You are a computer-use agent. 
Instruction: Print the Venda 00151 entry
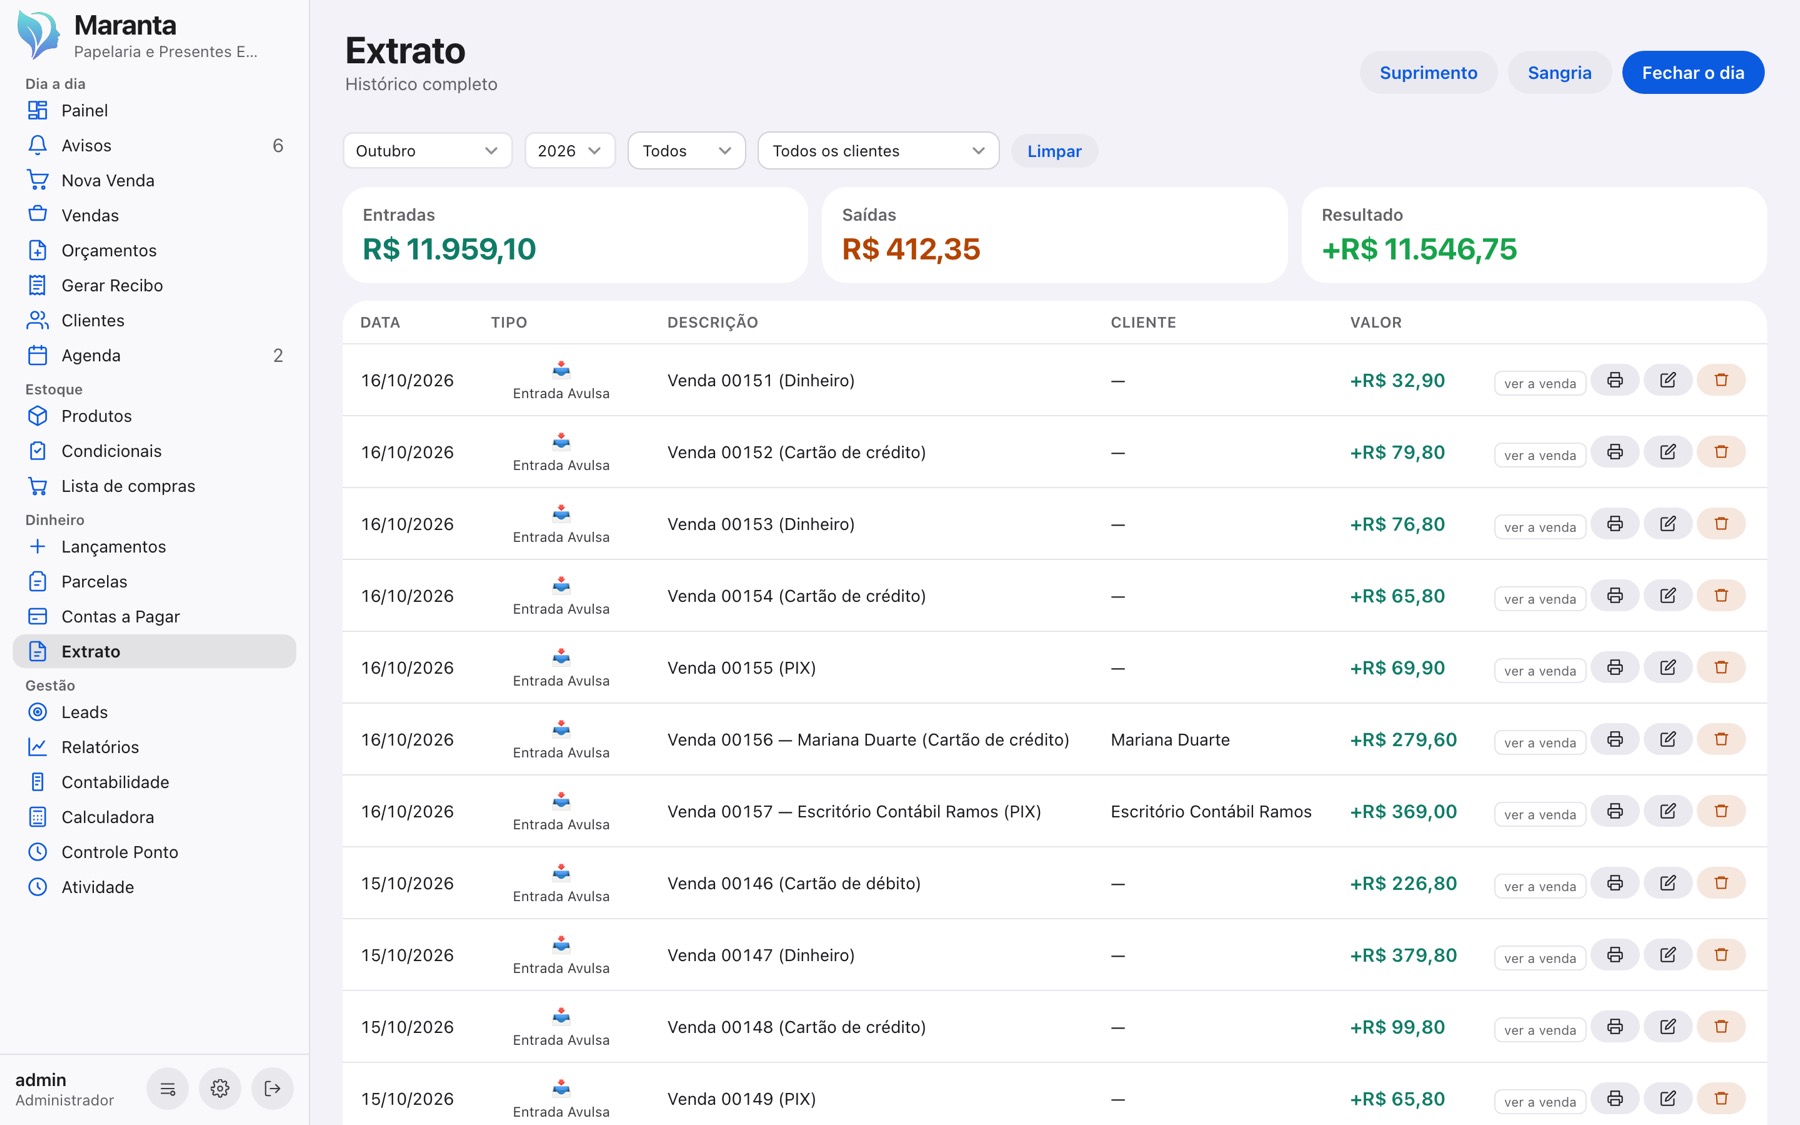coord(1615,380)
